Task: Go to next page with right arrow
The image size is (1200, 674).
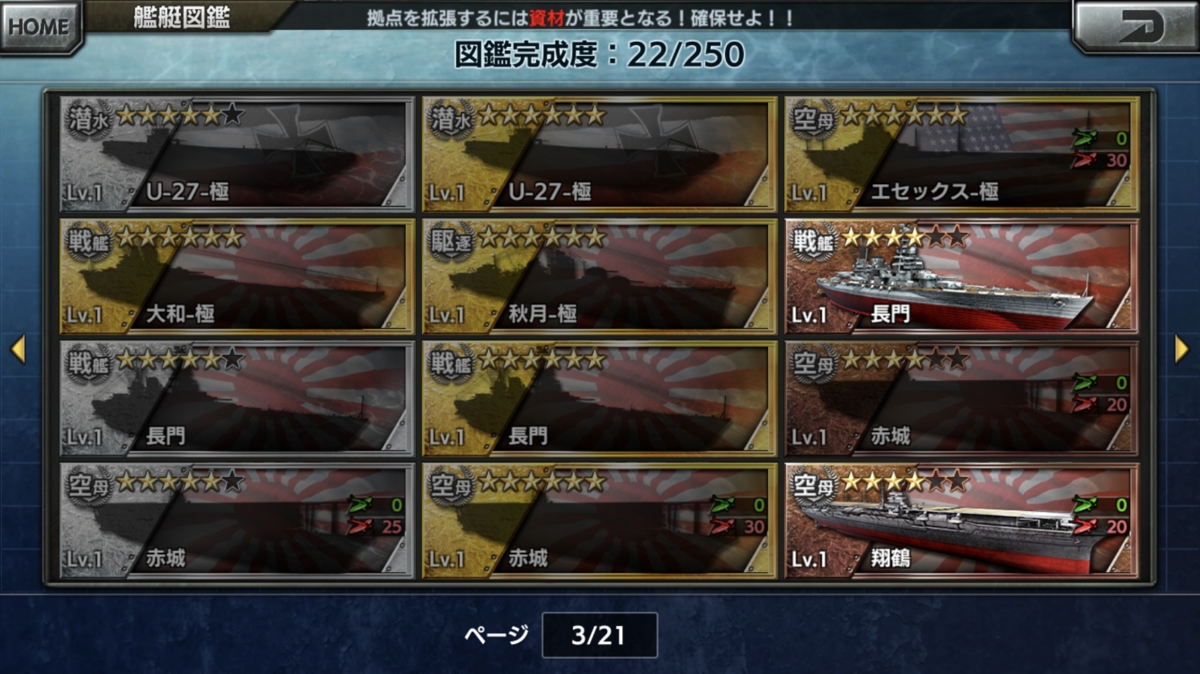Action: point(1182,349)
